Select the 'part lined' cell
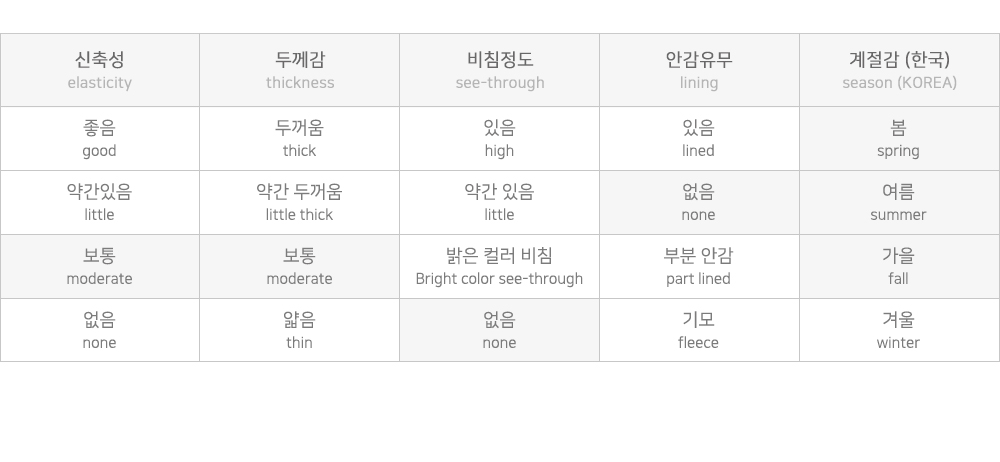1000x462 pixels. [x=699, y=267]
